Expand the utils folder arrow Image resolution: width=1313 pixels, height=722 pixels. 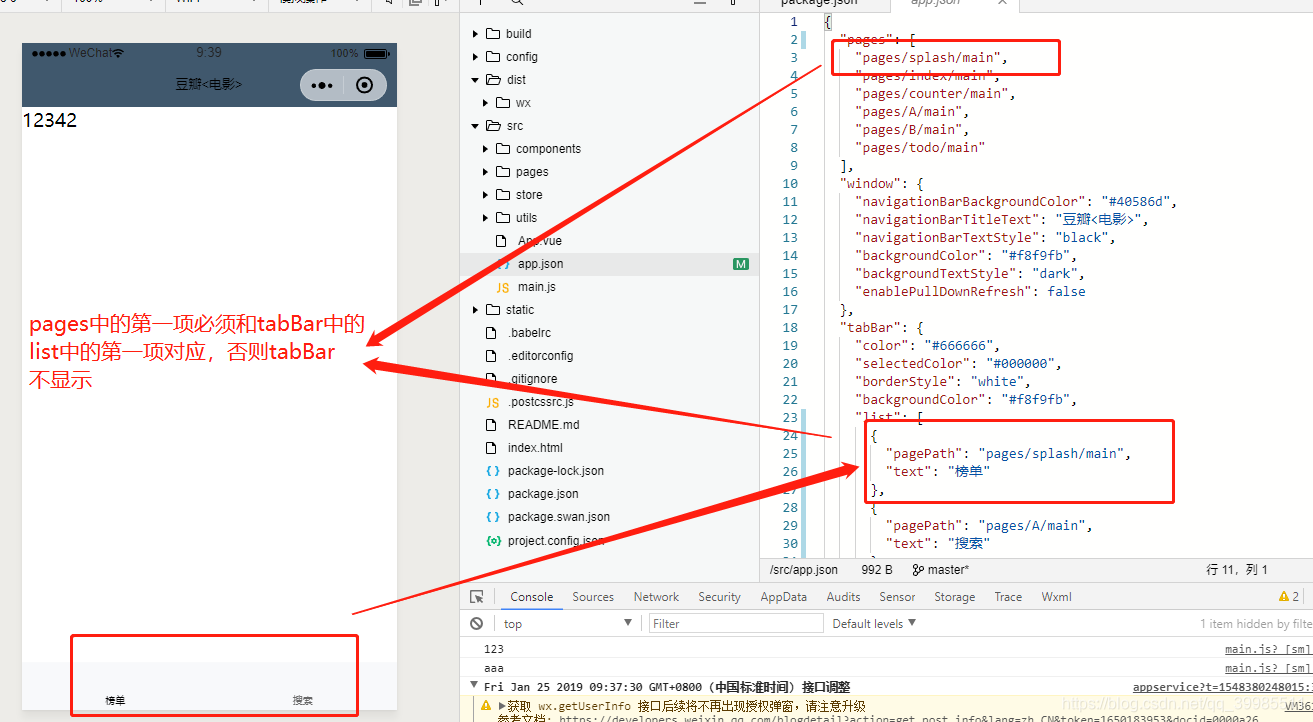click(x=486, y=218)
